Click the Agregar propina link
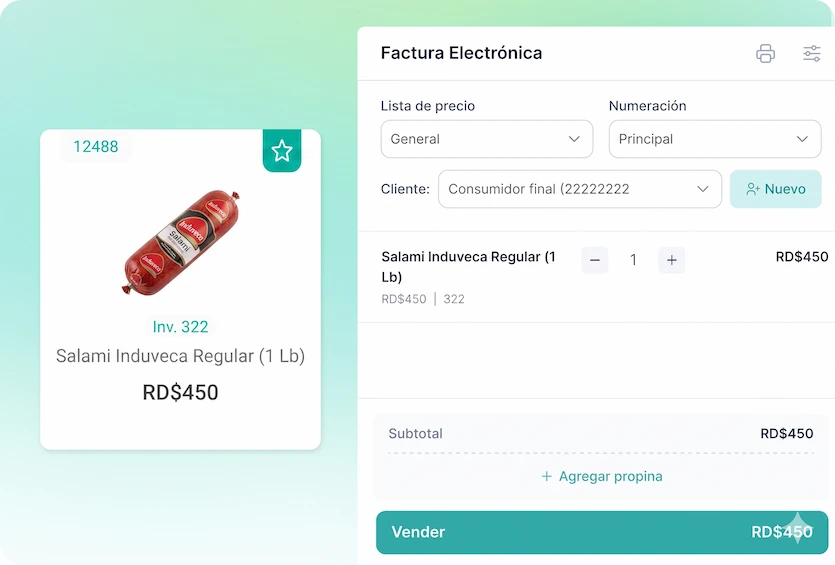The image size is (835, 565). click(602, 476)
